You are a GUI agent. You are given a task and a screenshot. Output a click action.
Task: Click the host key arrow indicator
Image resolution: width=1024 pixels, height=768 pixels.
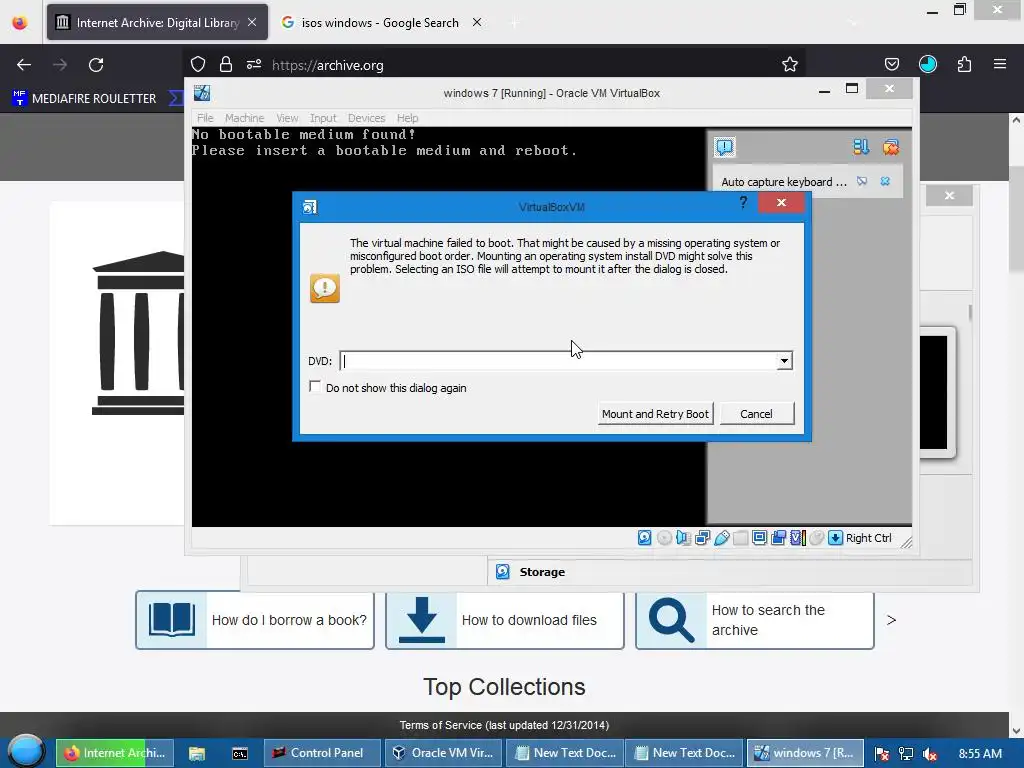click(835, 537)
